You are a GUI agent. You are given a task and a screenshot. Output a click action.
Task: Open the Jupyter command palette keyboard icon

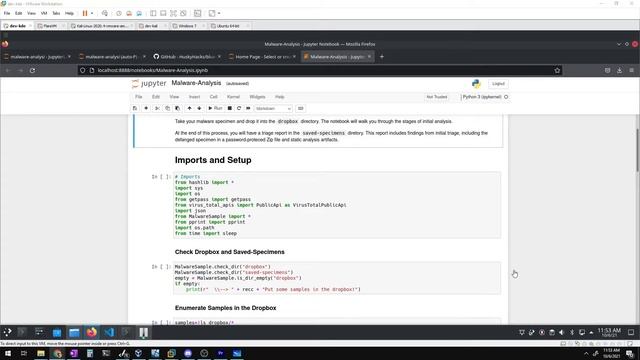coord(301,109)
